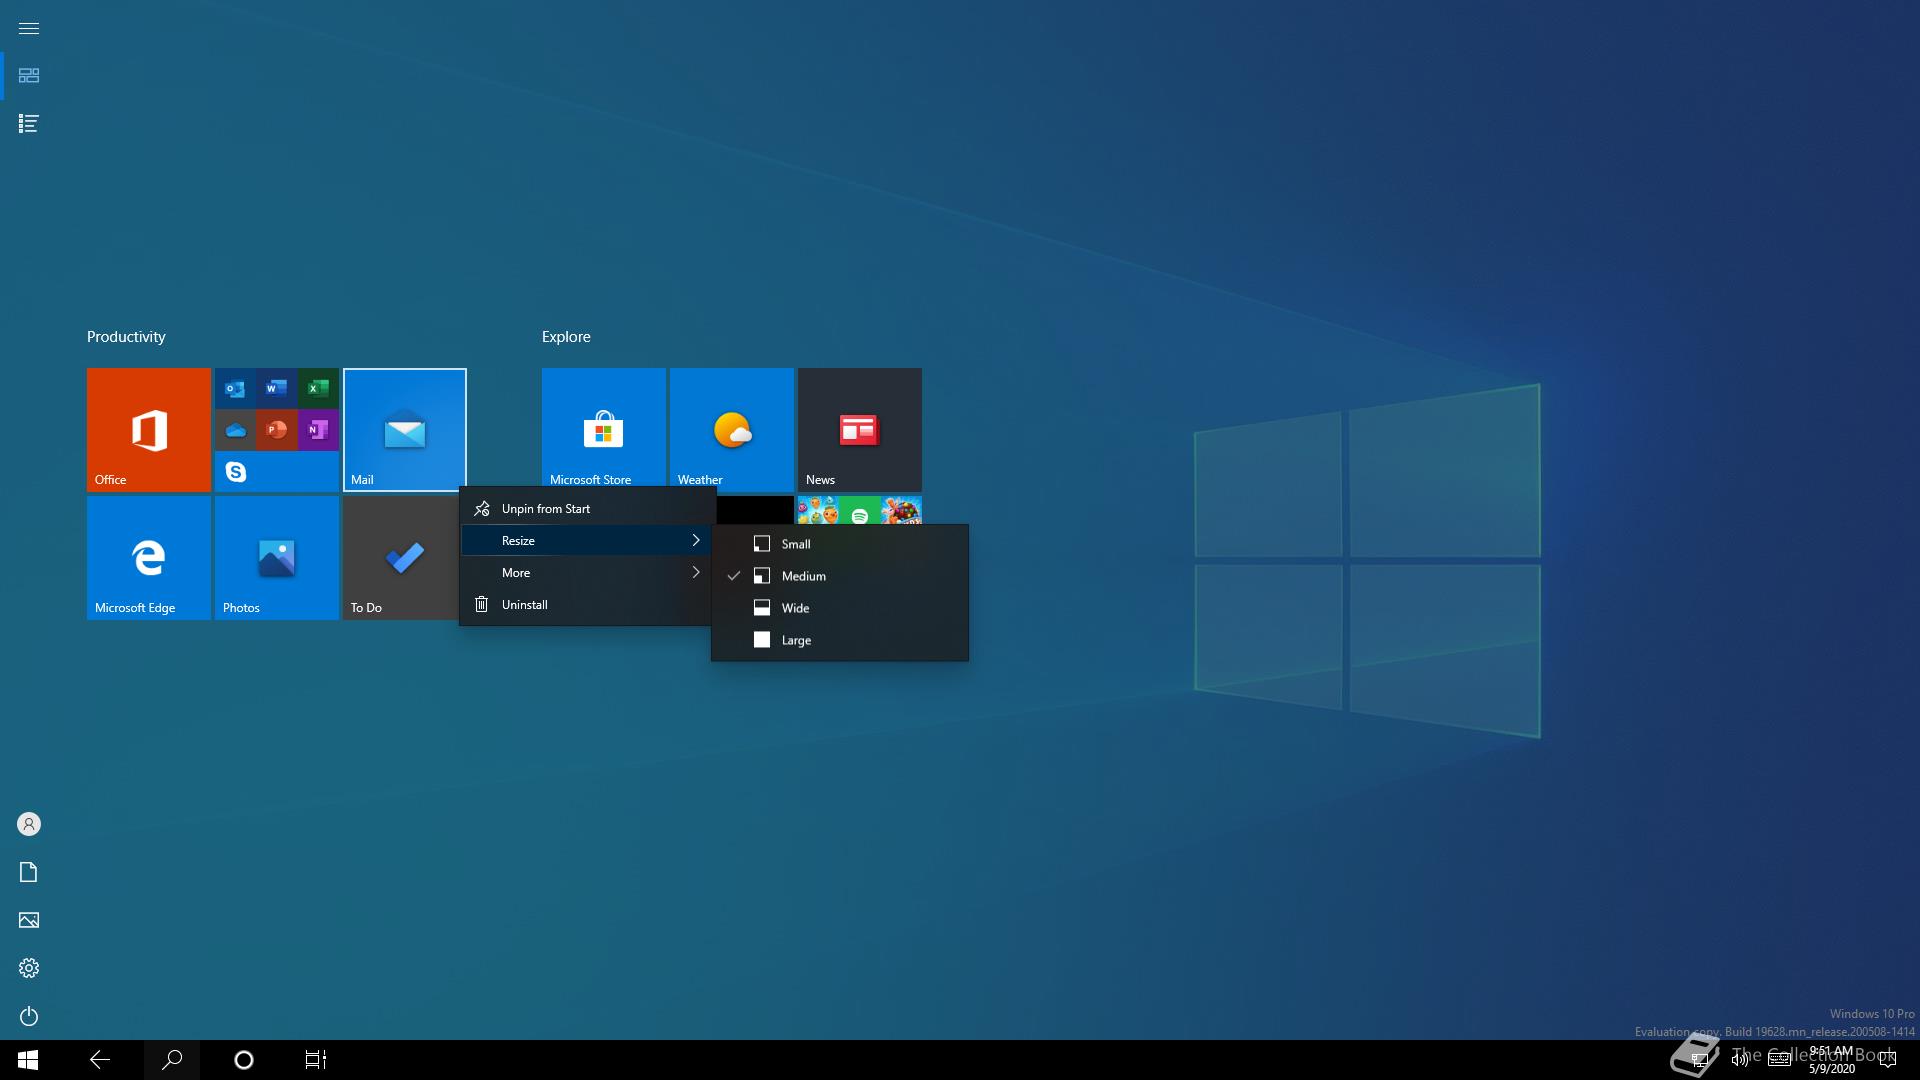Set tile size to Small

tap(840, 544)
